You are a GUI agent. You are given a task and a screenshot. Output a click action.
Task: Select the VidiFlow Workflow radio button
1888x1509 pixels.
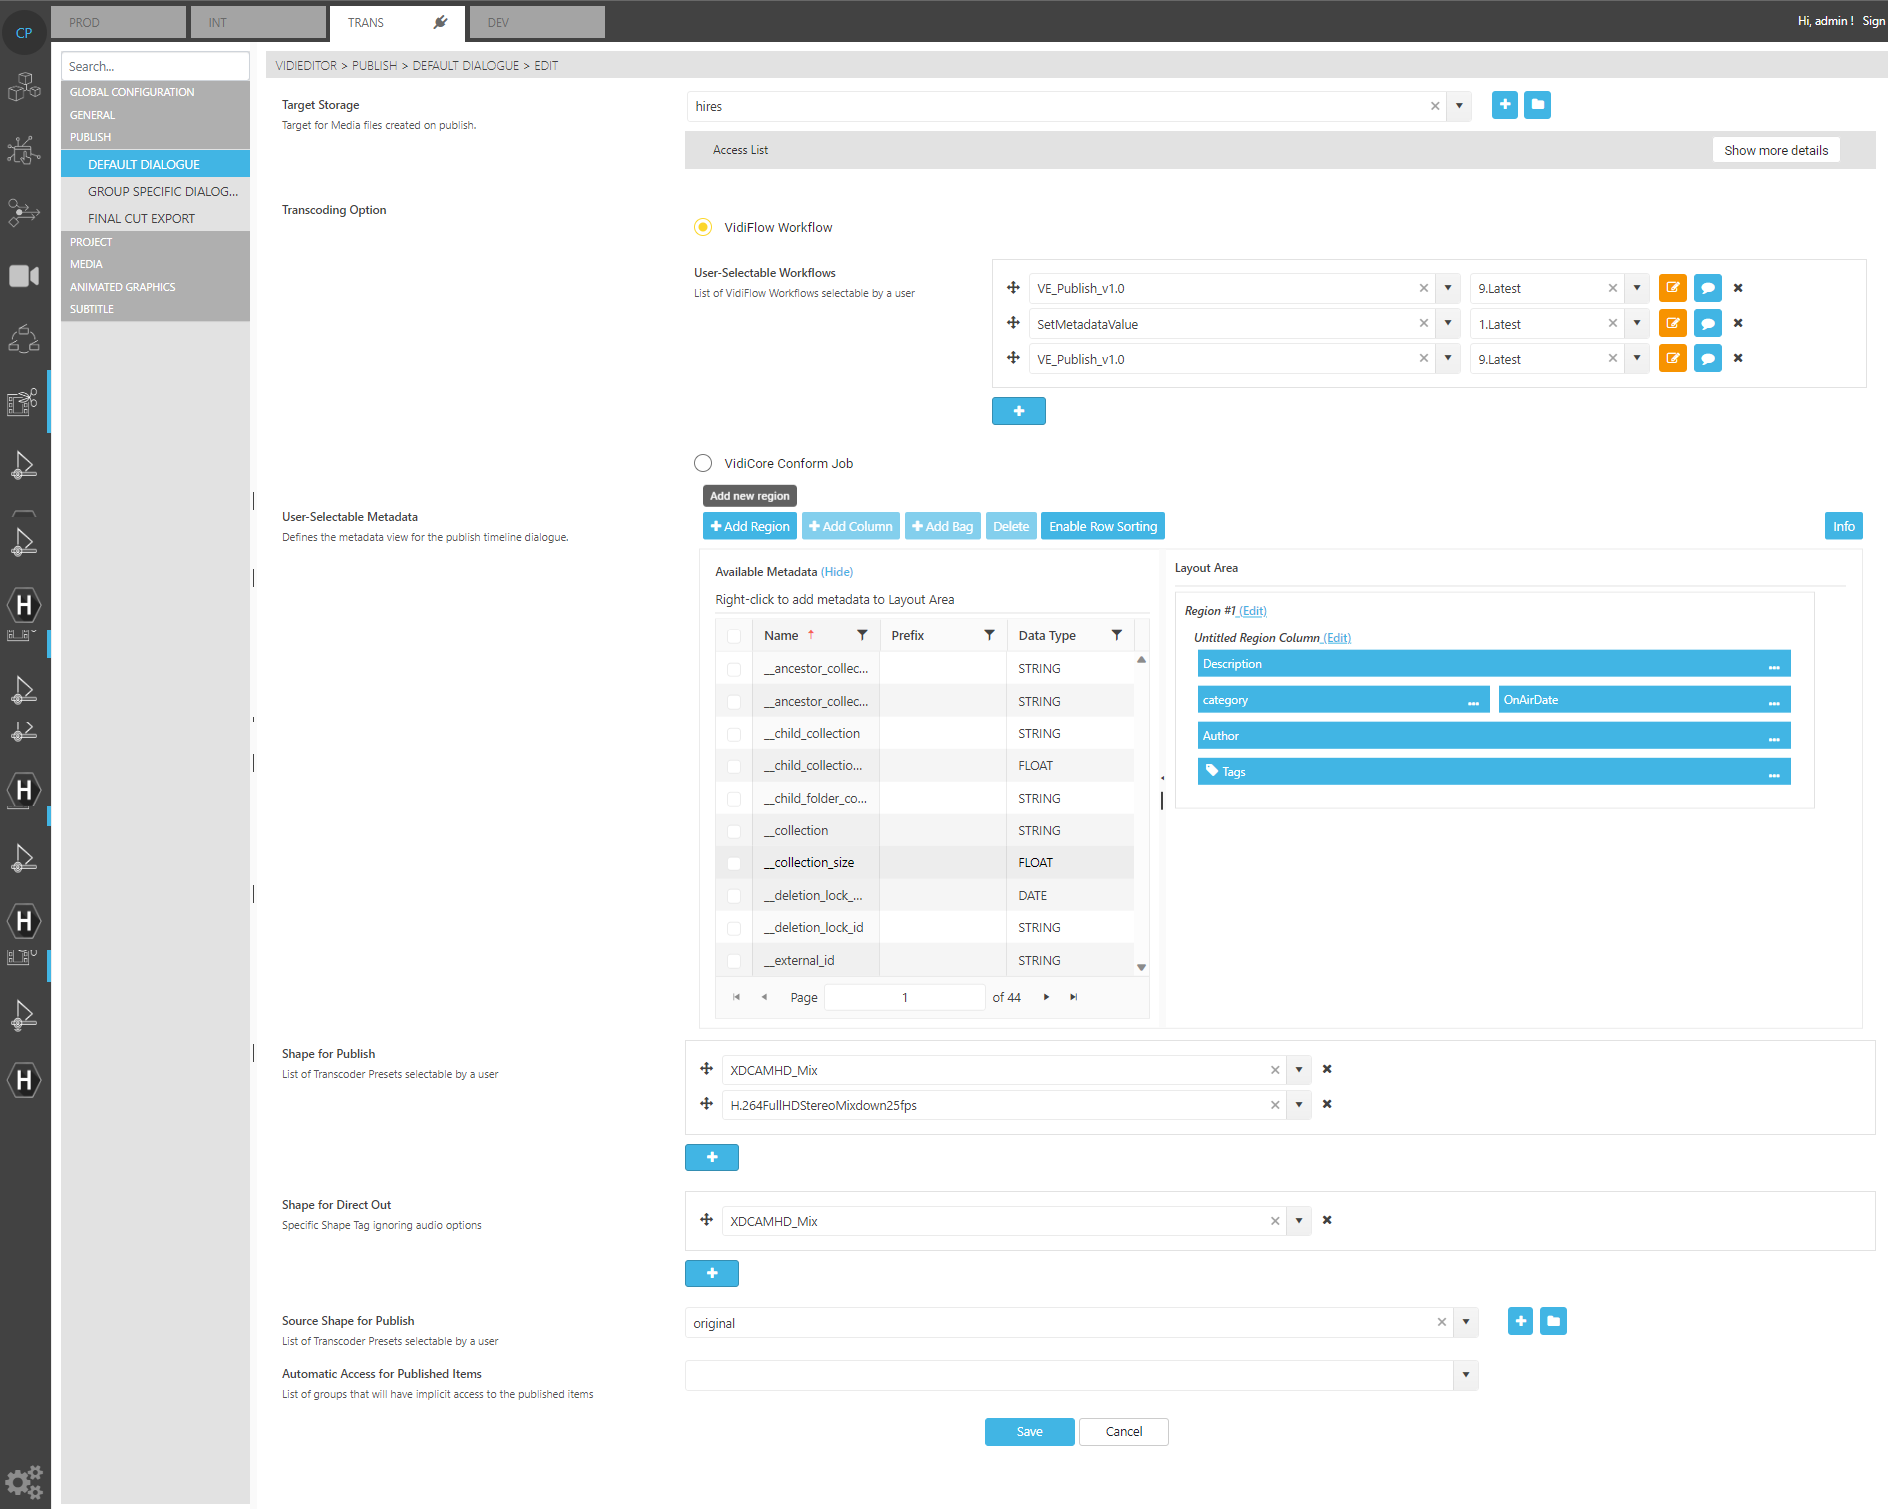pyautogui.click(x=703, y=227)
